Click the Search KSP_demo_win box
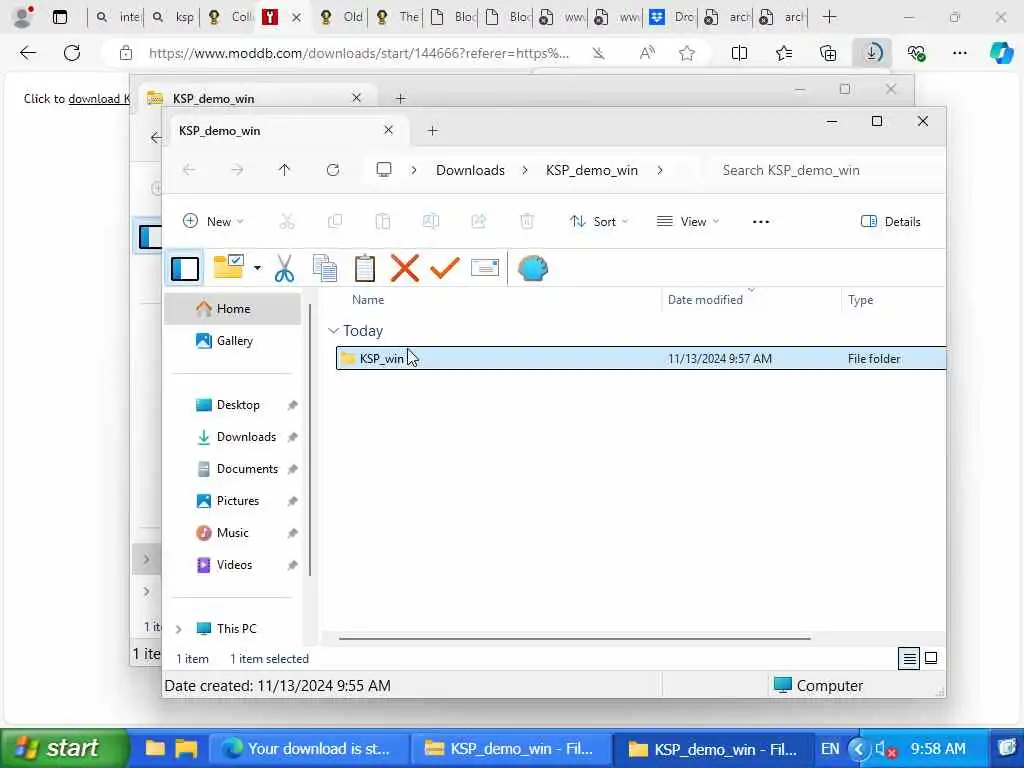The height and width of the screenshot is (768, 1024). [x=827, y=170]
